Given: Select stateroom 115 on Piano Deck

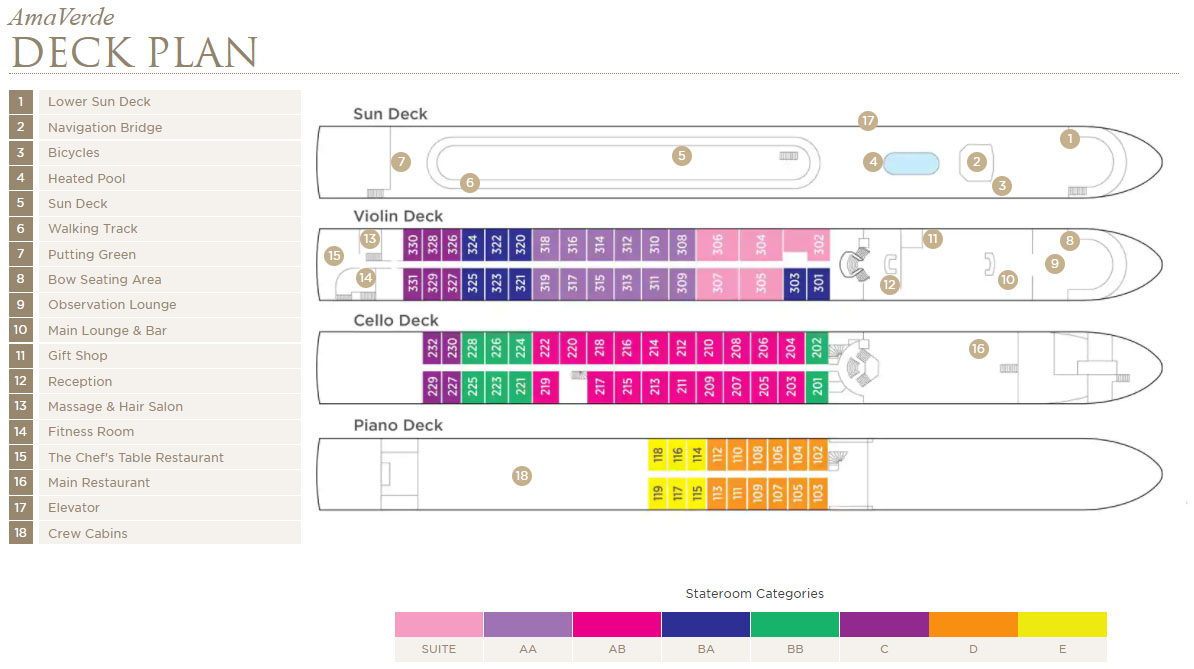Looking at the screenshot, I should tap(698, 494).
